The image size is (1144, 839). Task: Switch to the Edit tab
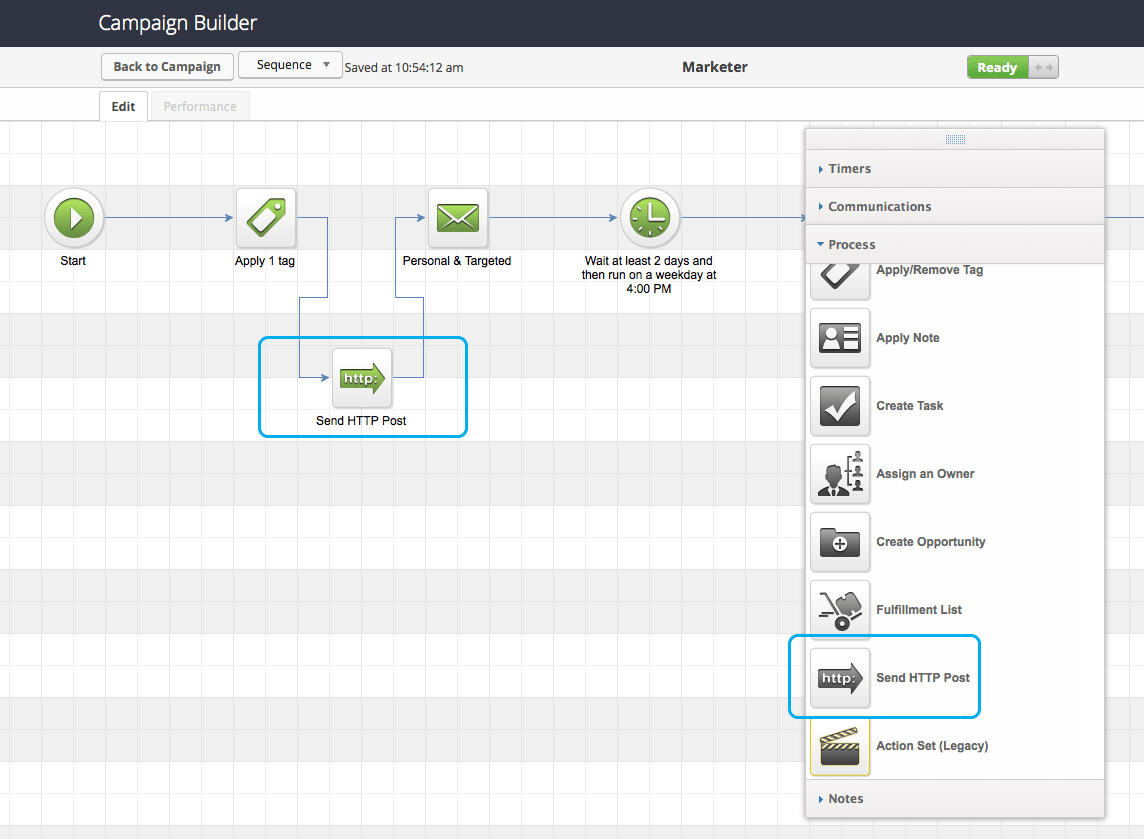click(123, 107)
